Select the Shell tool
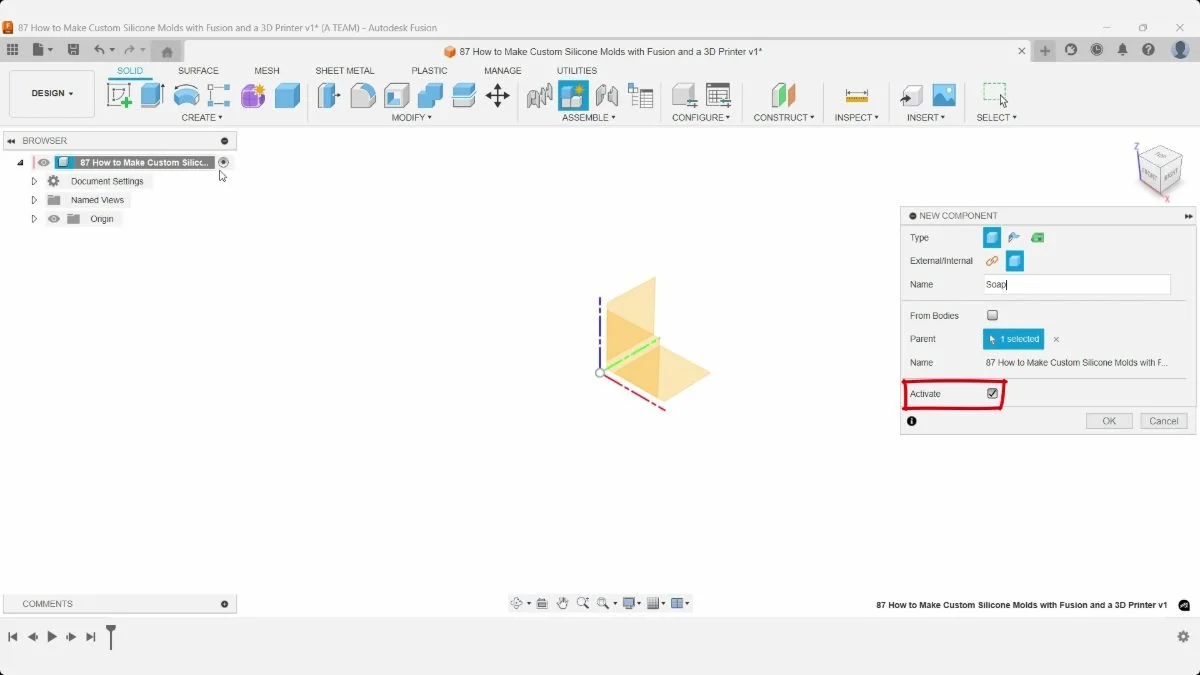Screen dimensions: 1200x675 pyautogui.click(x=397, y=95)
